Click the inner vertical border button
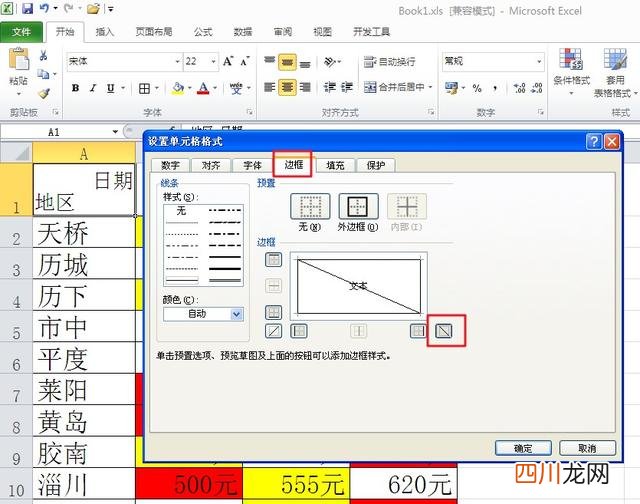 pyautogui.click(x=358, y=331)
